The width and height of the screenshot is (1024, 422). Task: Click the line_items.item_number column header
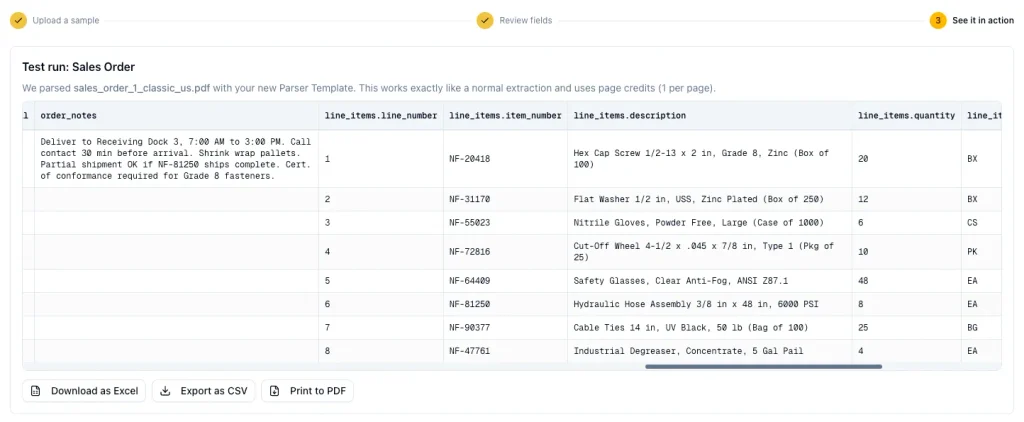(505, 116)
